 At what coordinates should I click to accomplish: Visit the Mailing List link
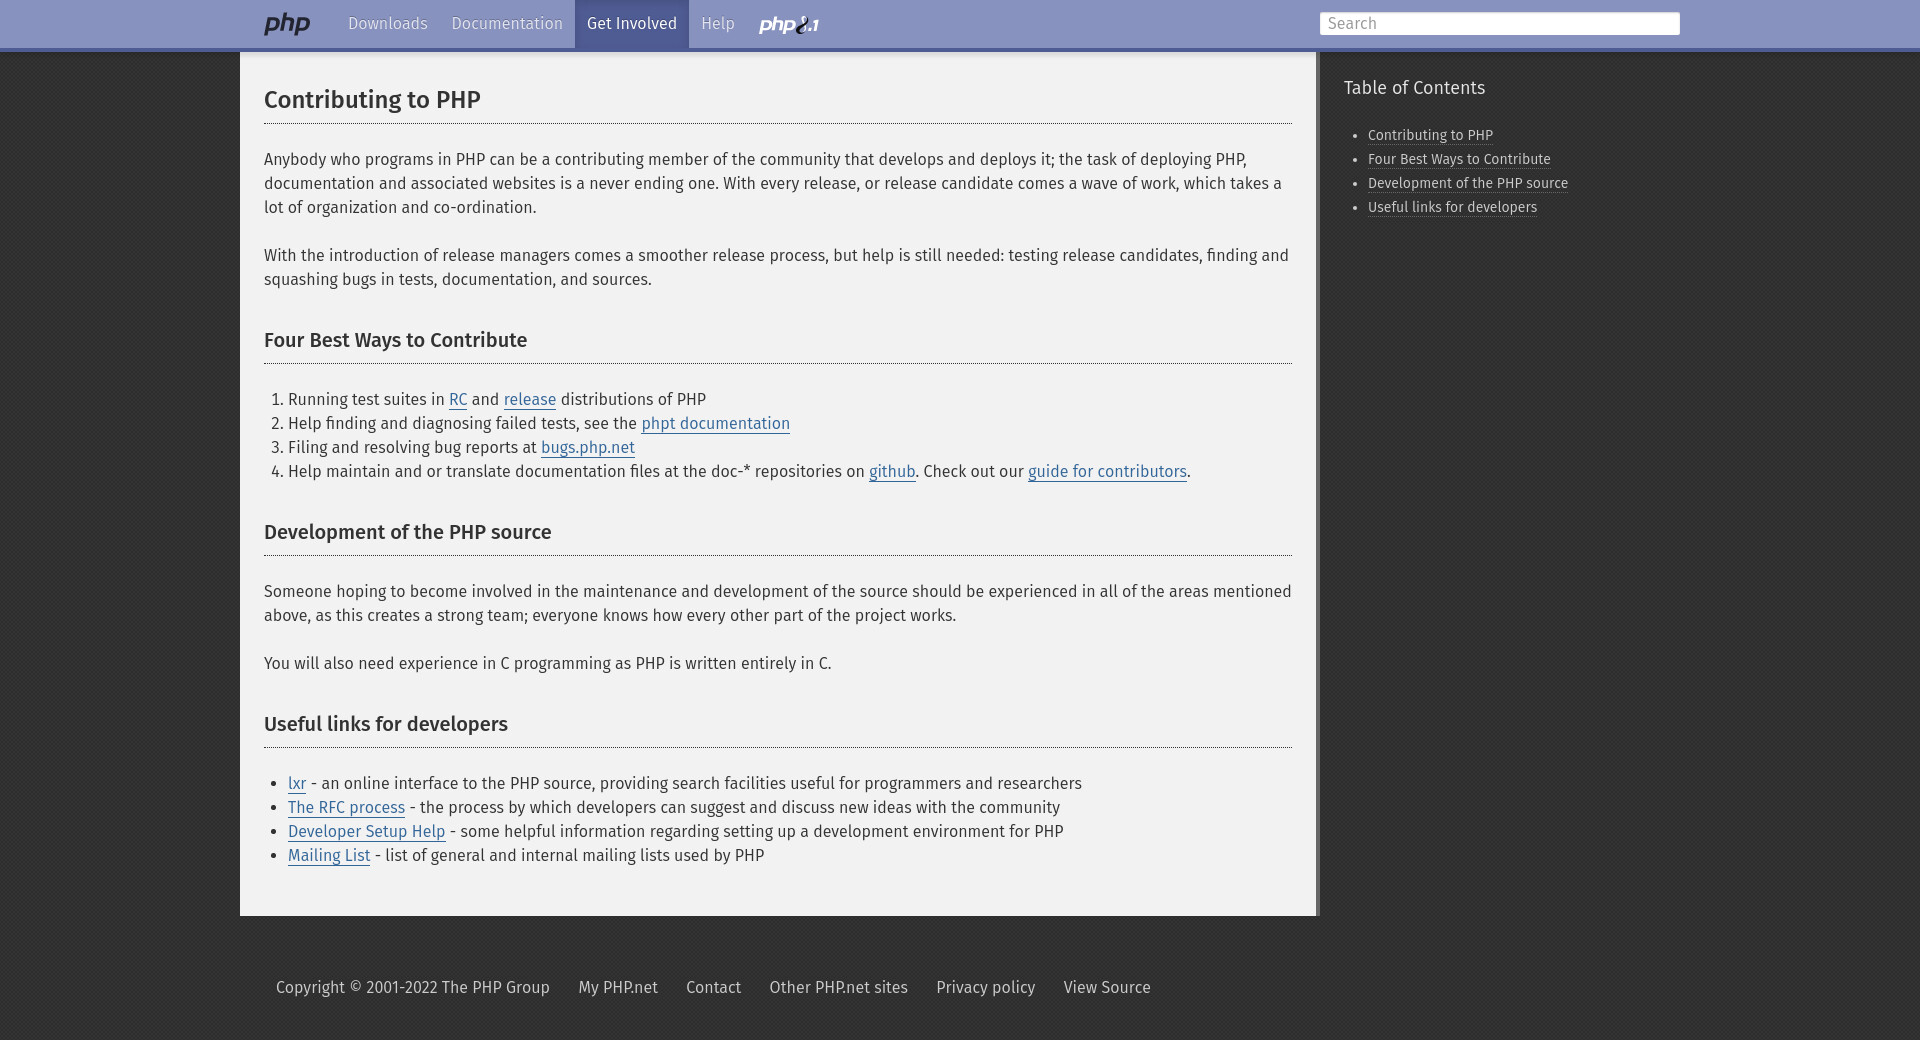(329, 856)
